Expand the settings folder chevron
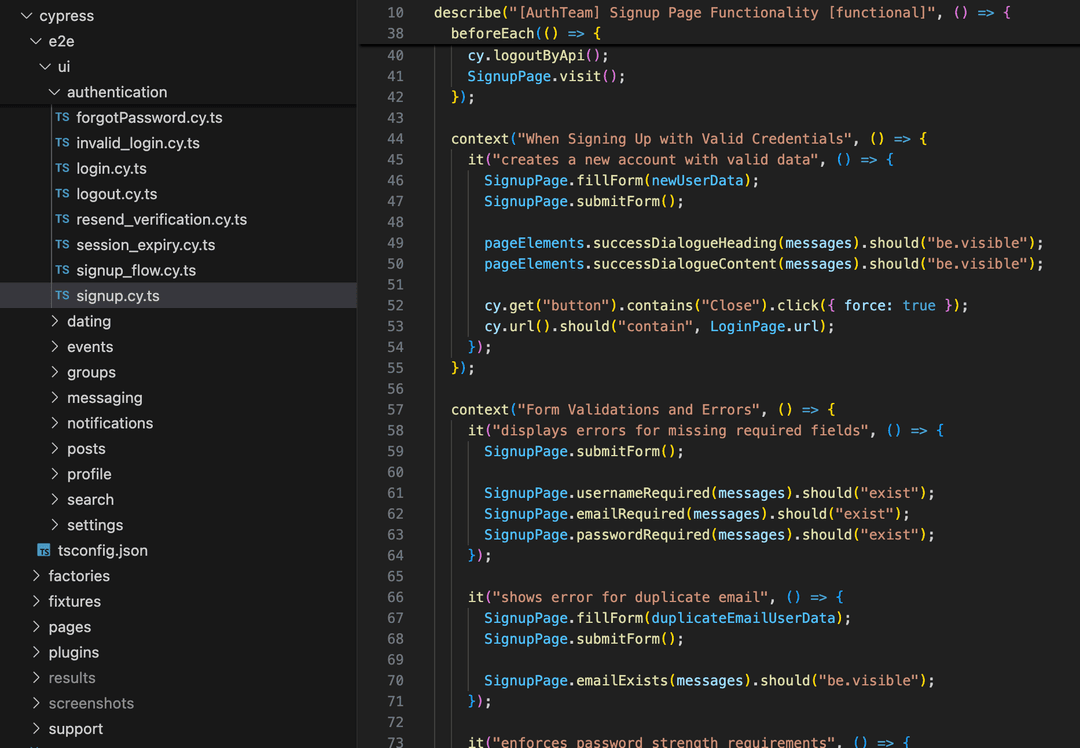Viewport: 1080px width, 748px height. coord(54,525)
